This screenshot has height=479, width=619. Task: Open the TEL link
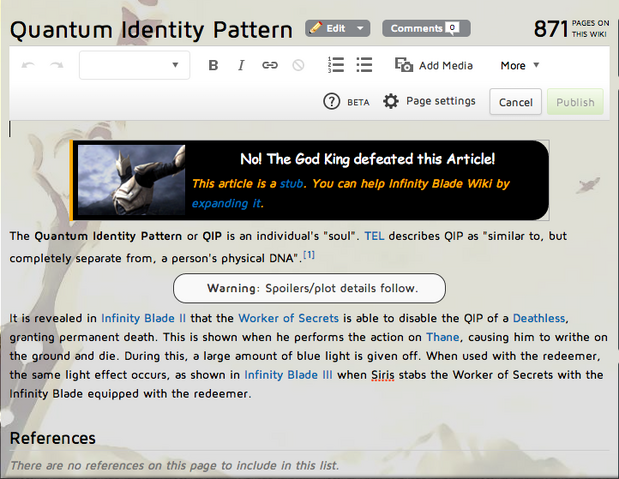[374, 236]
